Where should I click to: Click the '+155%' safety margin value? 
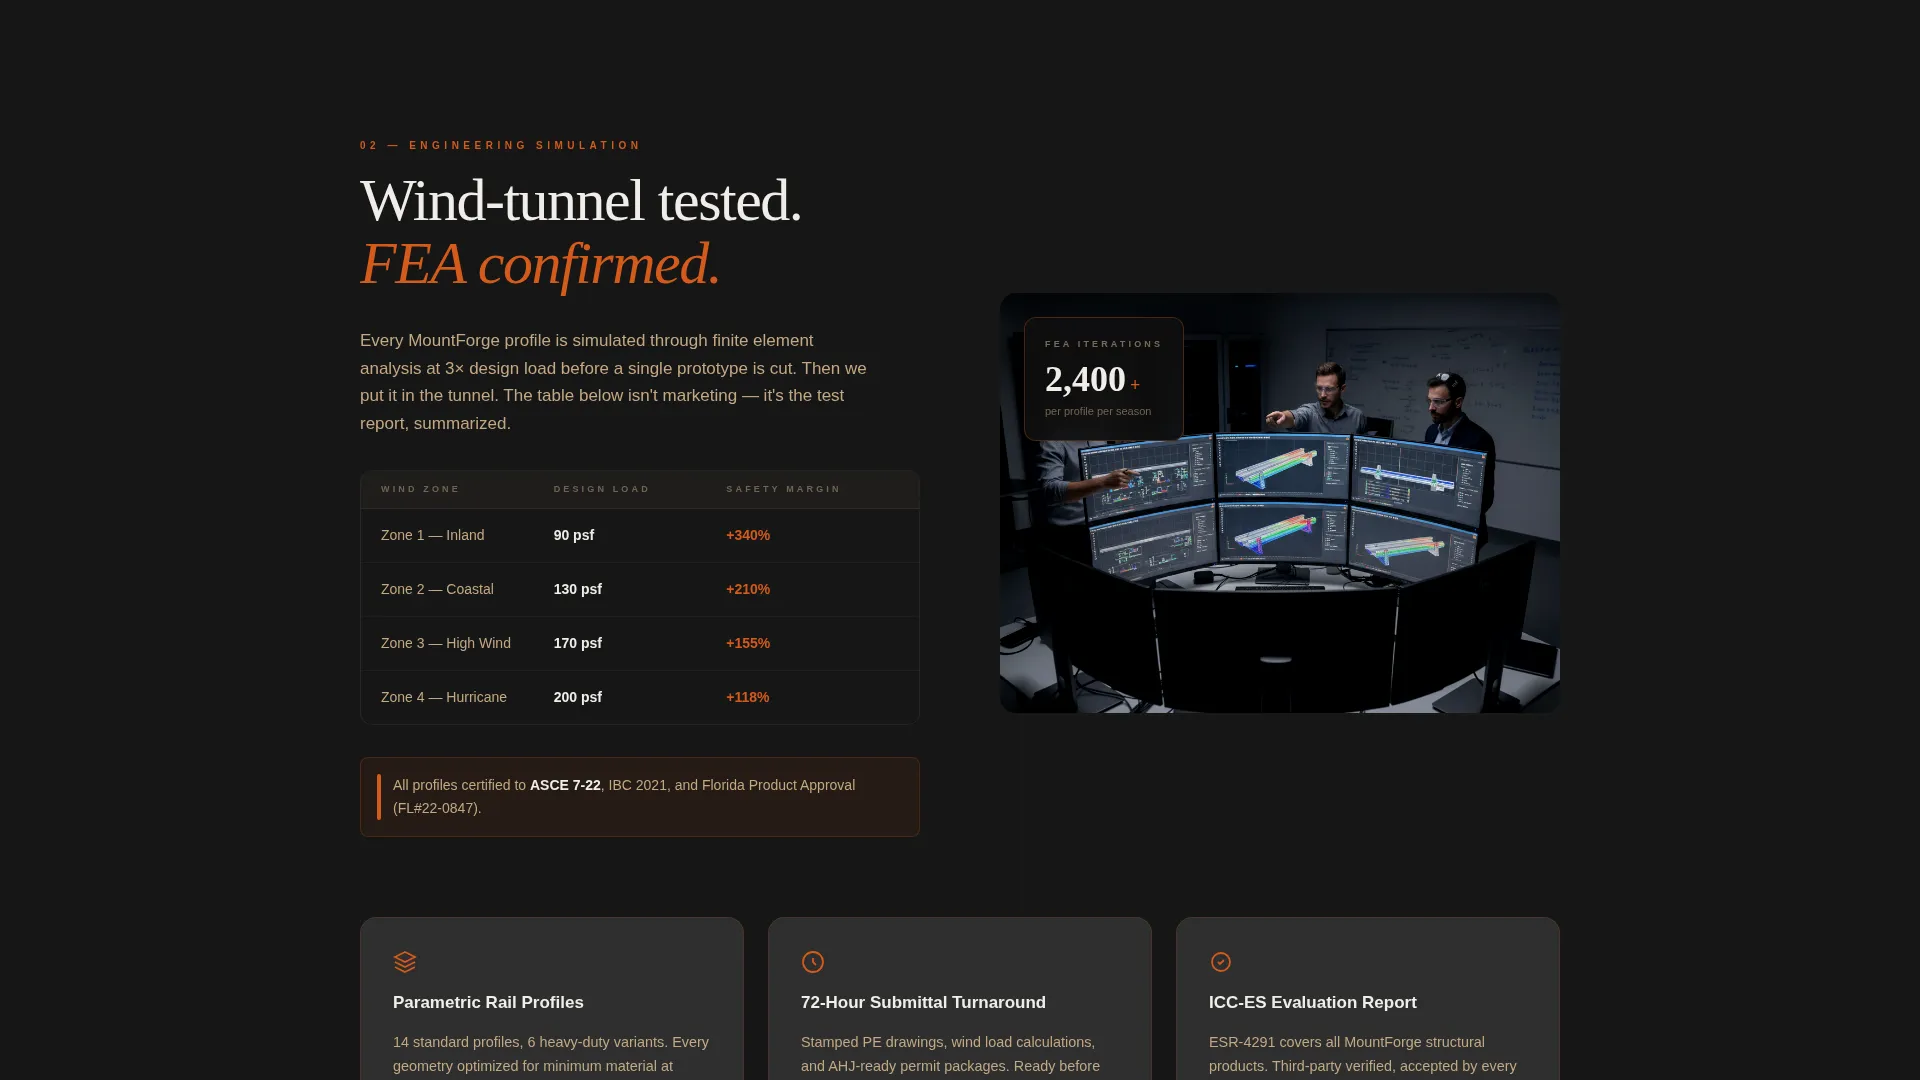pos(748,643)
